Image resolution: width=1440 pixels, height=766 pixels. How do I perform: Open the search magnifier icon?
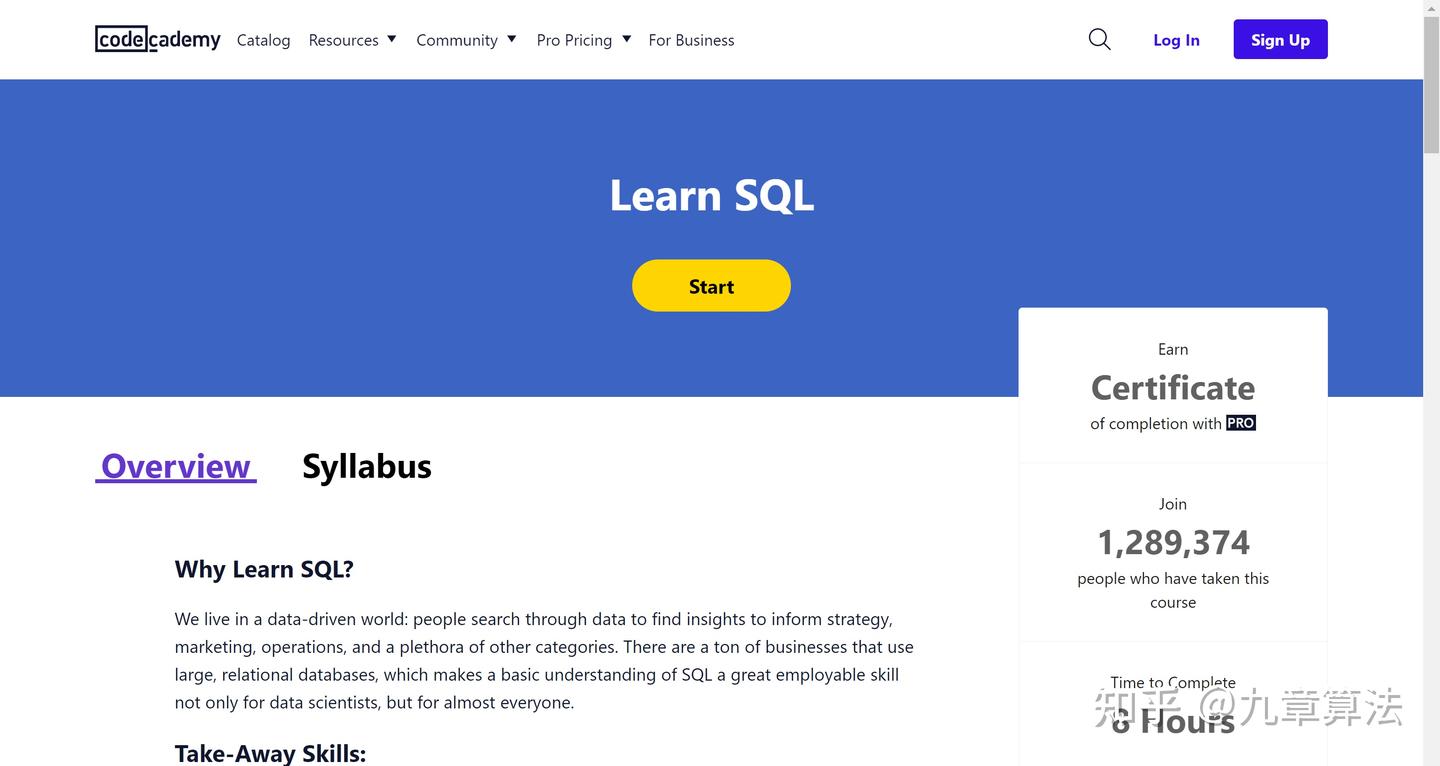tap(1099, 39)
